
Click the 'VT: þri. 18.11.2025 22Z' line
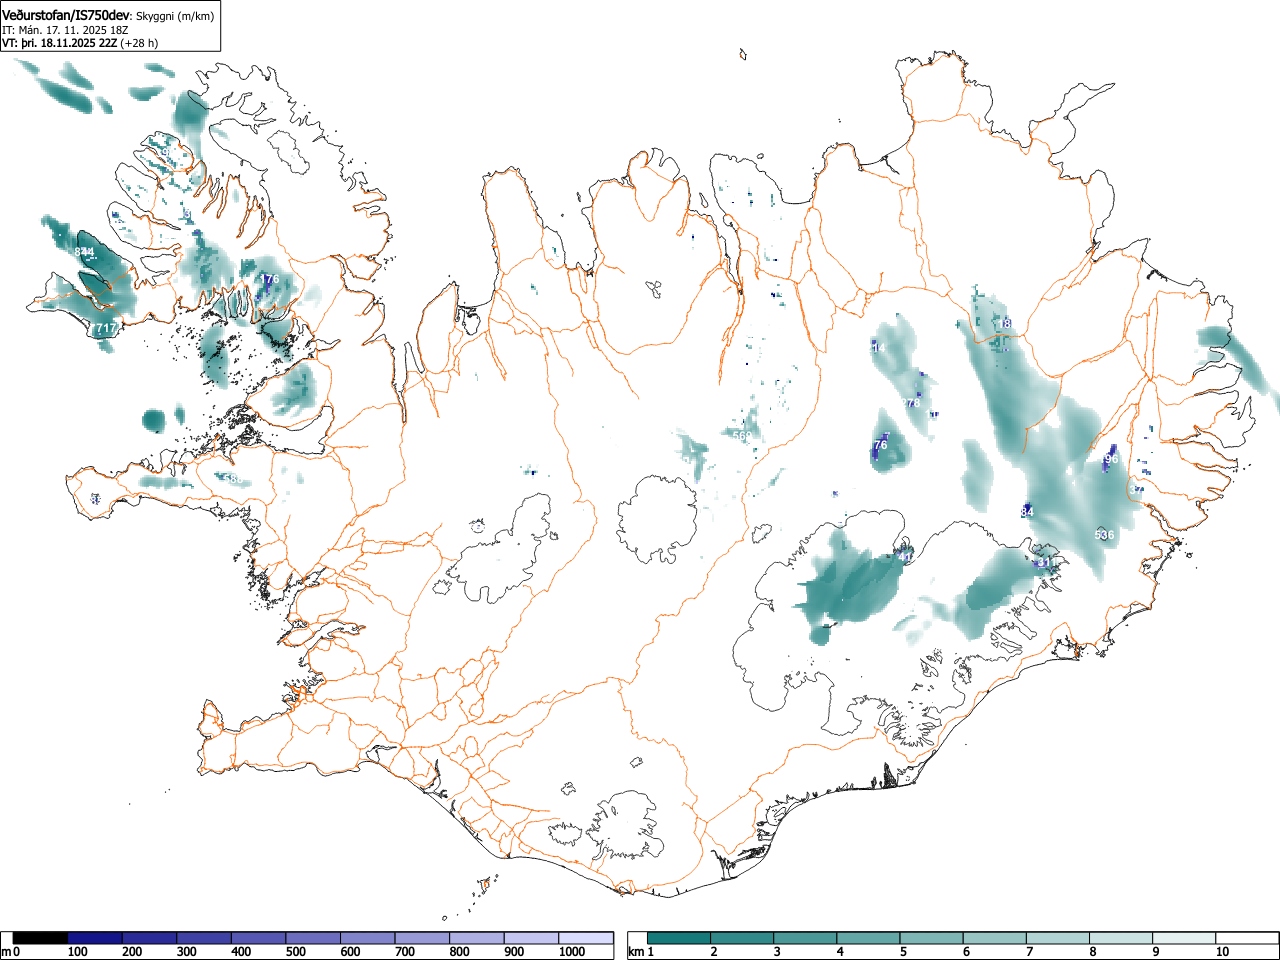pos(59,43)
